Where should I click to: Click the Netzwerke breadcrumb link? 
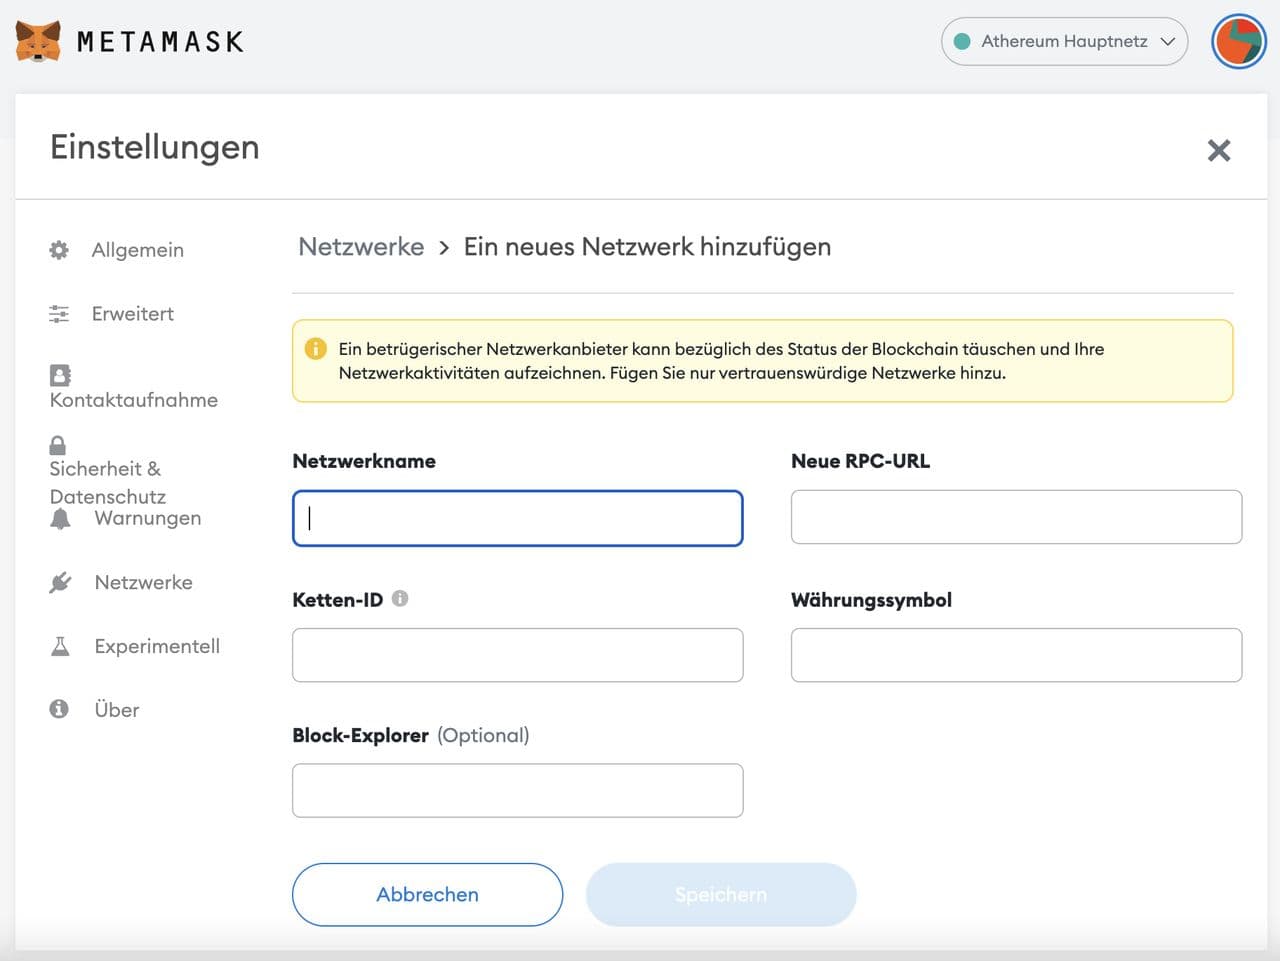pyautogui.click(x=361, y=247)
